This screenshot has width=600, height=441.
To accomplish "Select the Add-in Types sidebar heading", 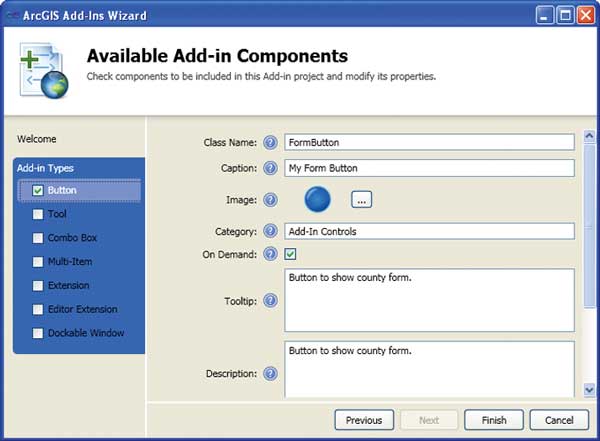I will 45,168.
